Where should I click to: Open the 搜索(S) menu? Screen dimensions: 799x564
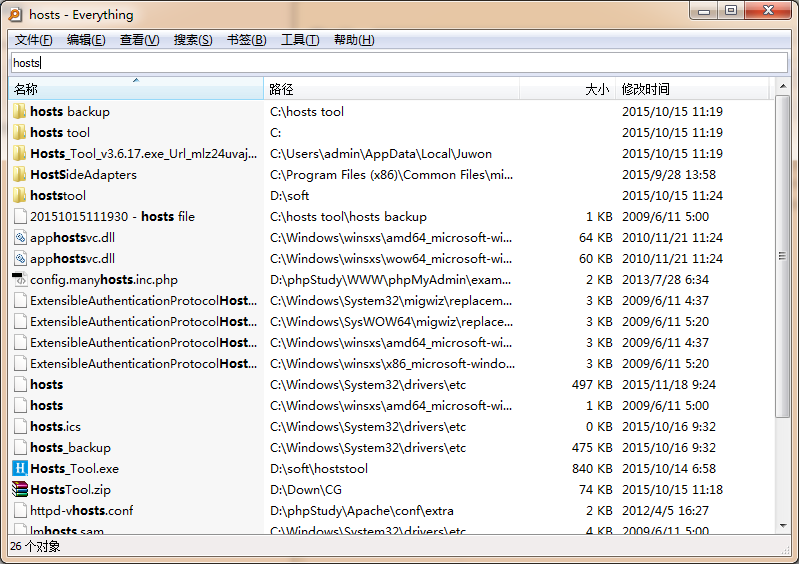(193, 40)
